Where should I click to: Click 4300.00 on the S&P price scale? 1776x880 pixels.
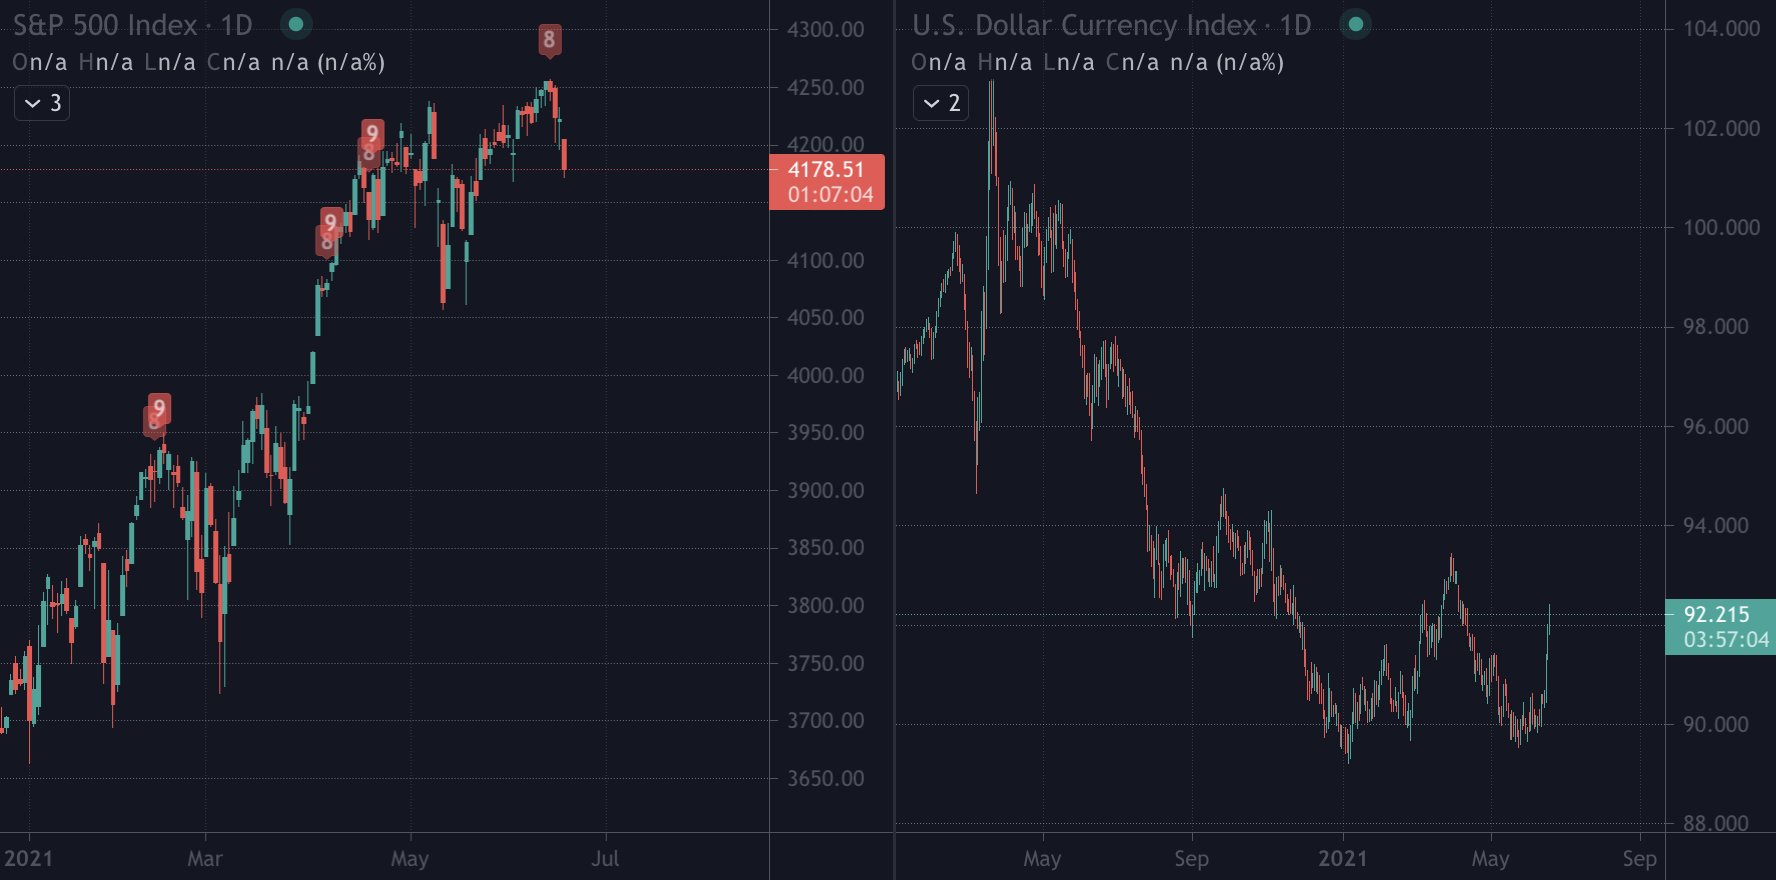tap(825, 30)
